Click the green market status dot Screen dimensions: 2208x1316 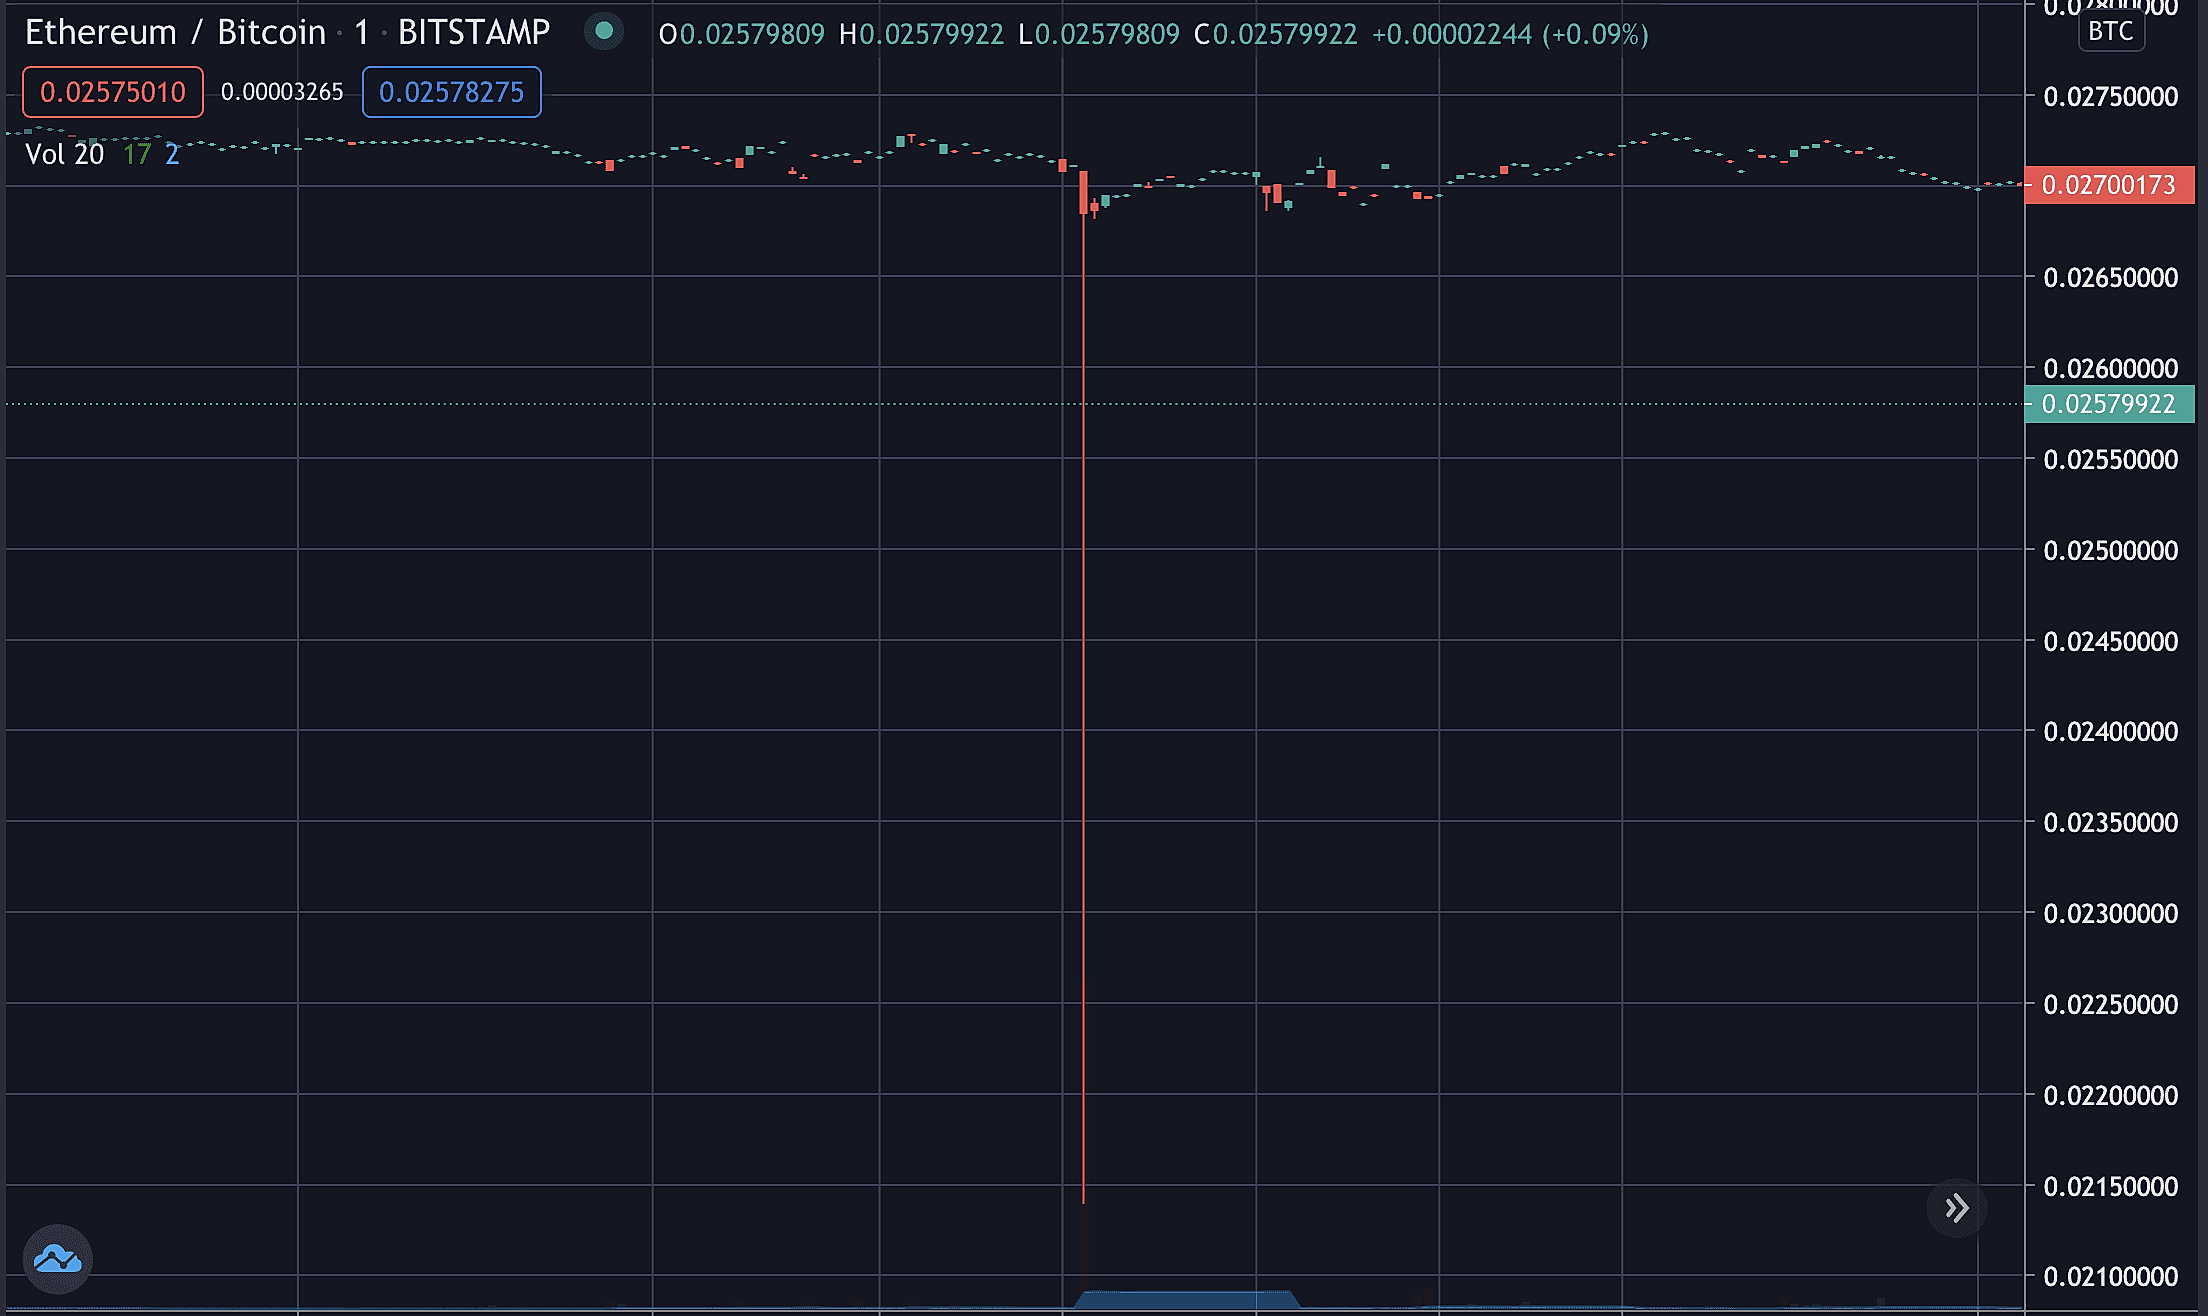pos(604,31)
